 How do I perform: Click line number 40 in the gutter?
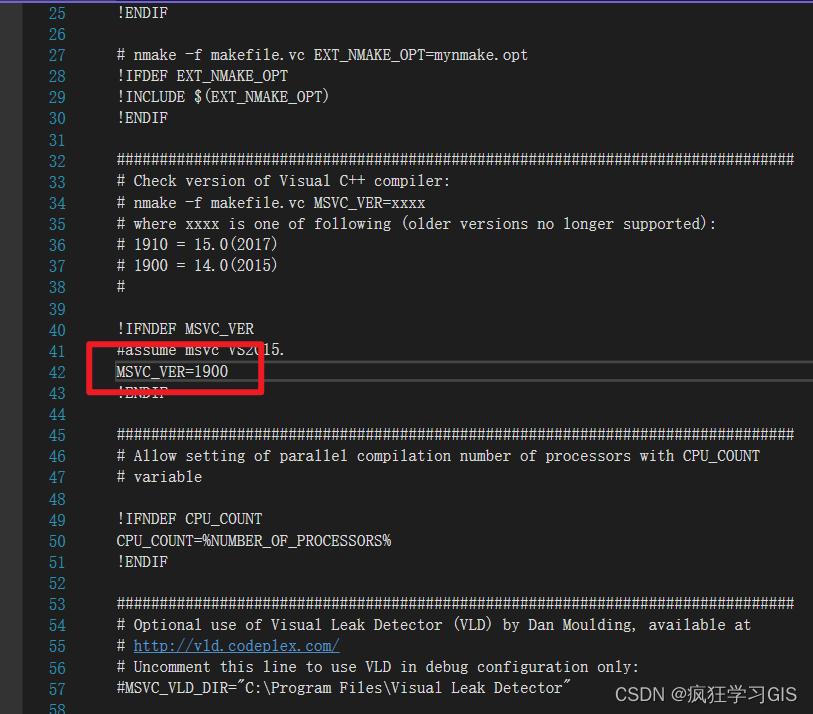[58, 330]
